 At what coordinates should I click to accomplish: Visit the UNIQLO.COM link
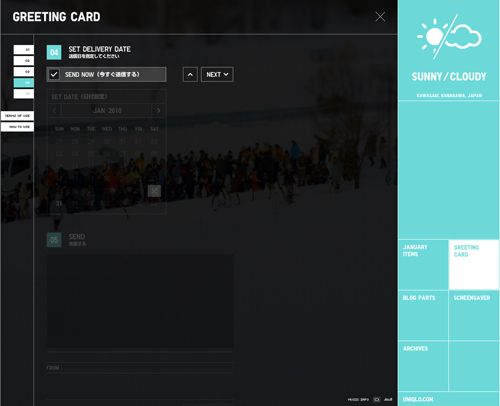point(418,399)
